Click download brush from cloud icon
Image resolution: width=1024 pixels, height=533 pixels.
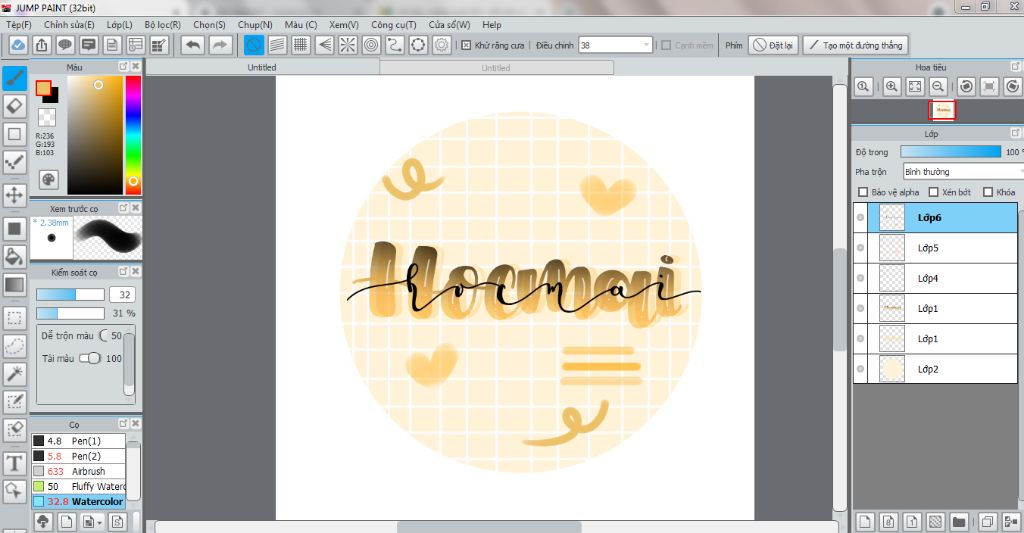point(43,521)
